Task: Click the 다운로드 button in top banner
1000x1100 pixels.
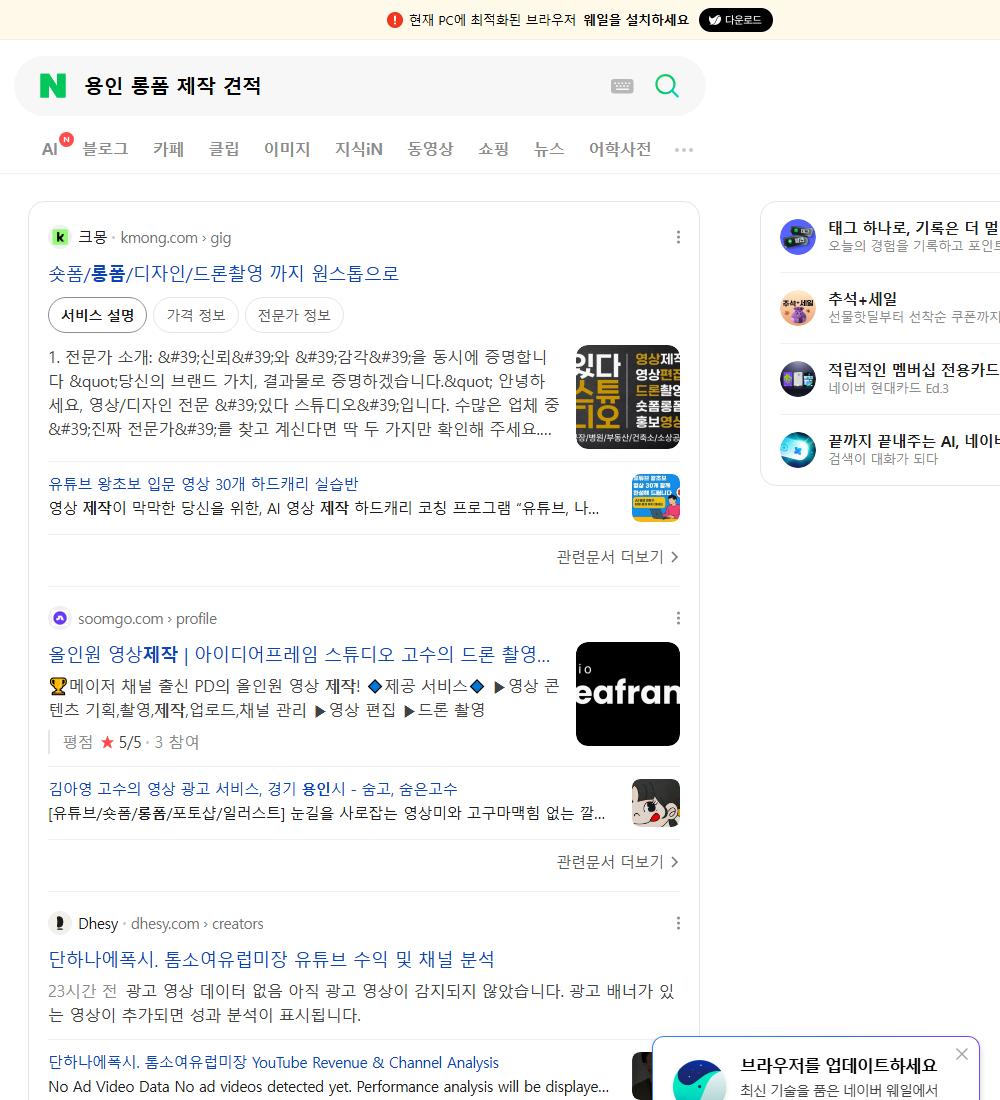Action: coord(735,20)
